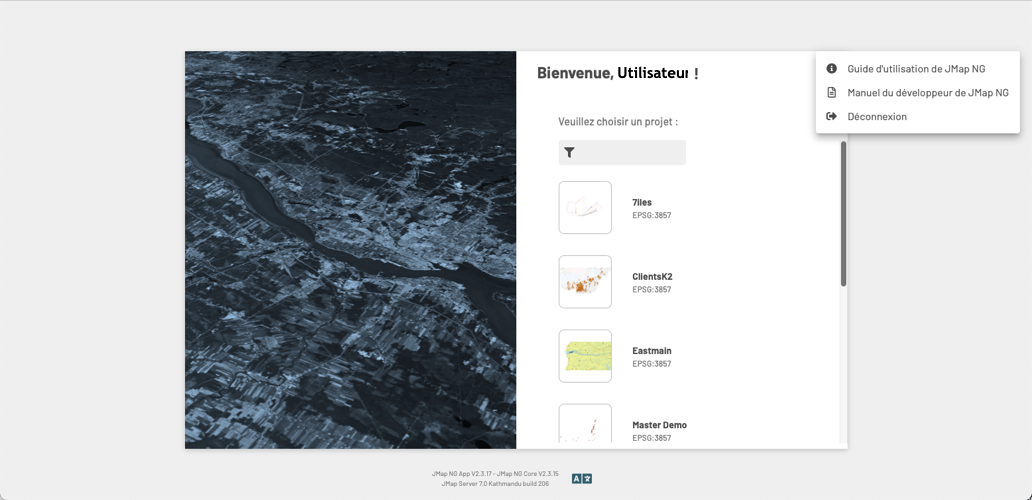Choose the Déconnexion menu item label
Image resolution: width=1032 pixels, height=500 pixels.
[x=877, y=117]
